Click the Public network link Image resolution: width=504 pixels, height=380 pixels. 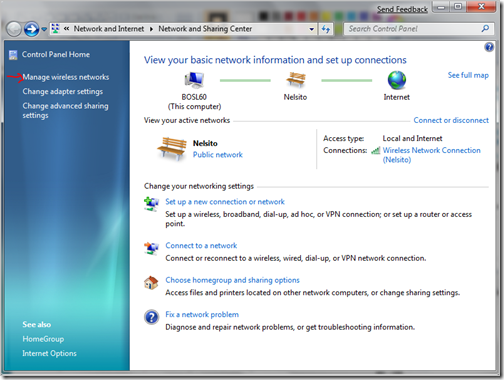(x=218, y=155)
